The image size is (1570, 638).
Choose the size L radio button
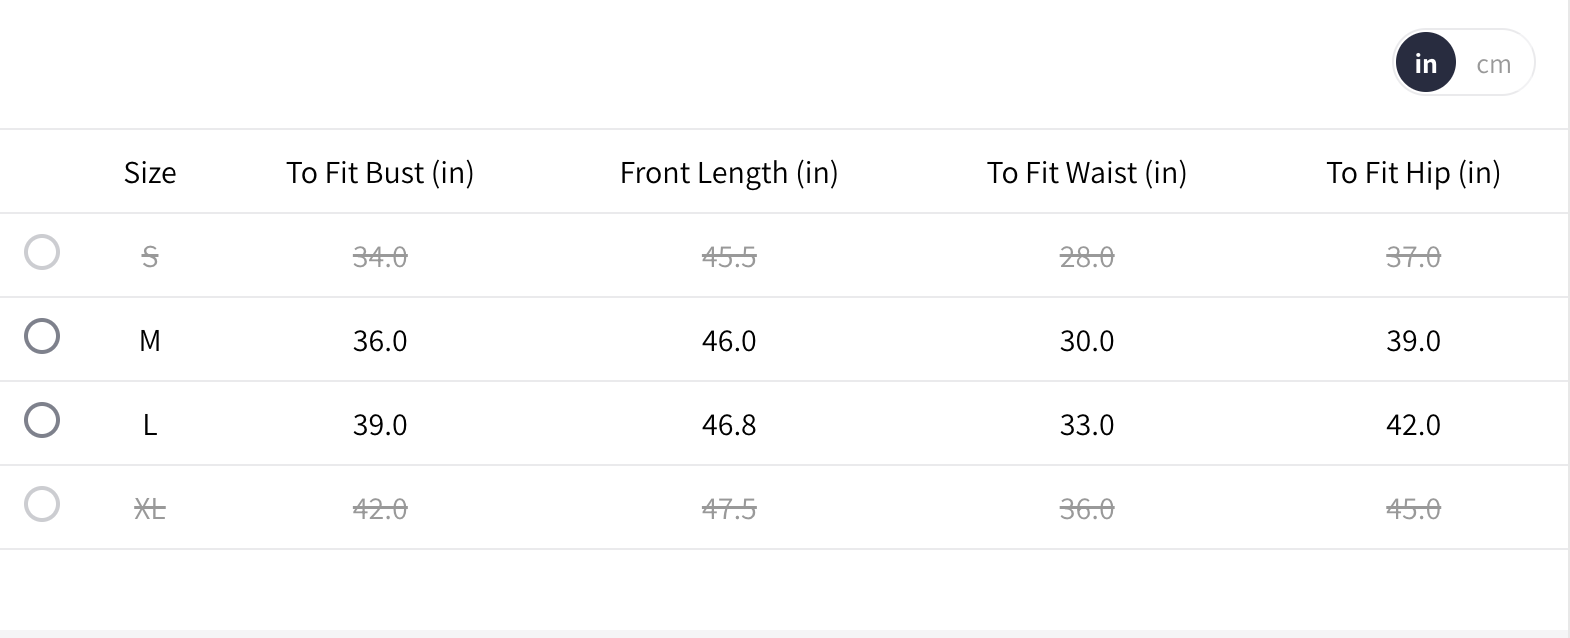click(x=42, y=420)
